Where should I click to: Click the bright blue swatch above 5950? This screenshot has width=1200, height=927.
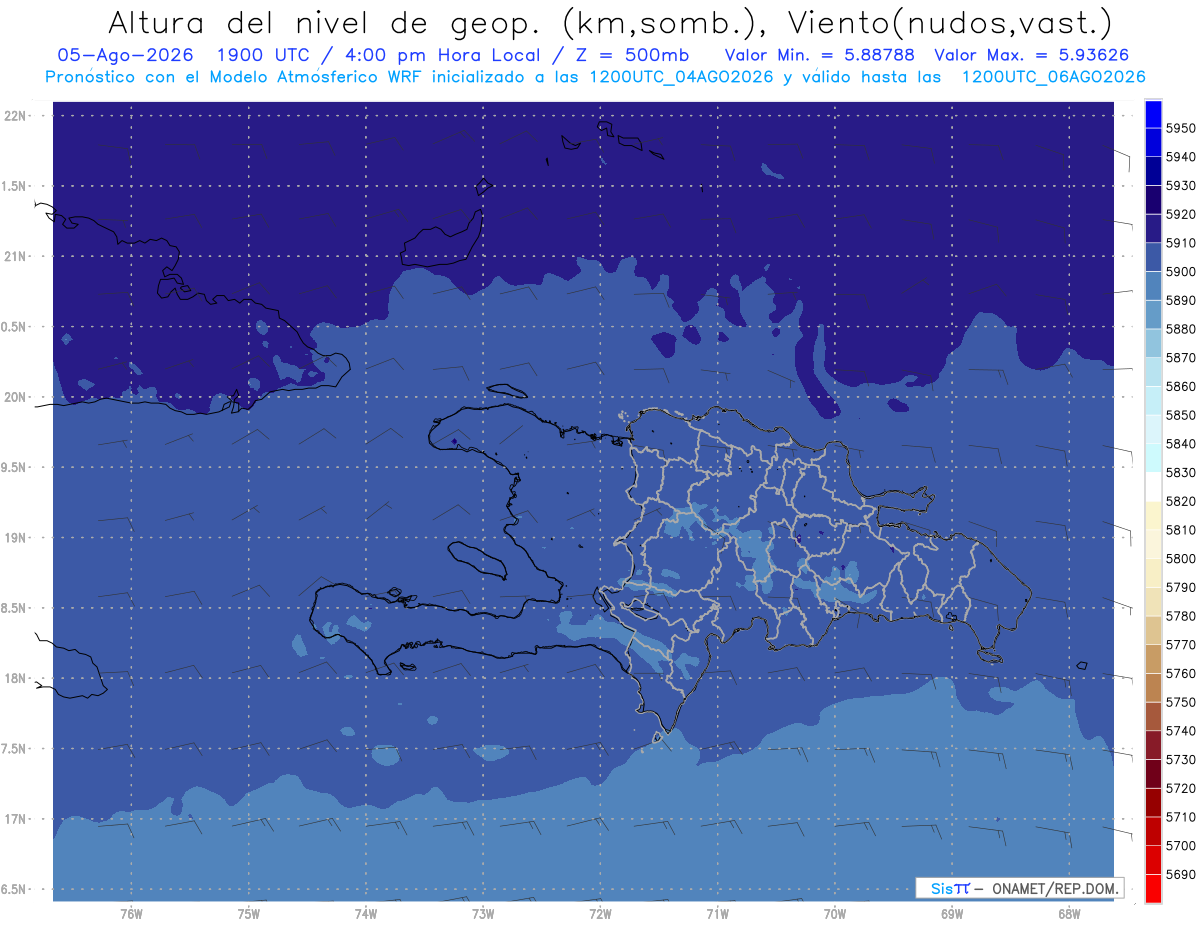[1152, 114]
